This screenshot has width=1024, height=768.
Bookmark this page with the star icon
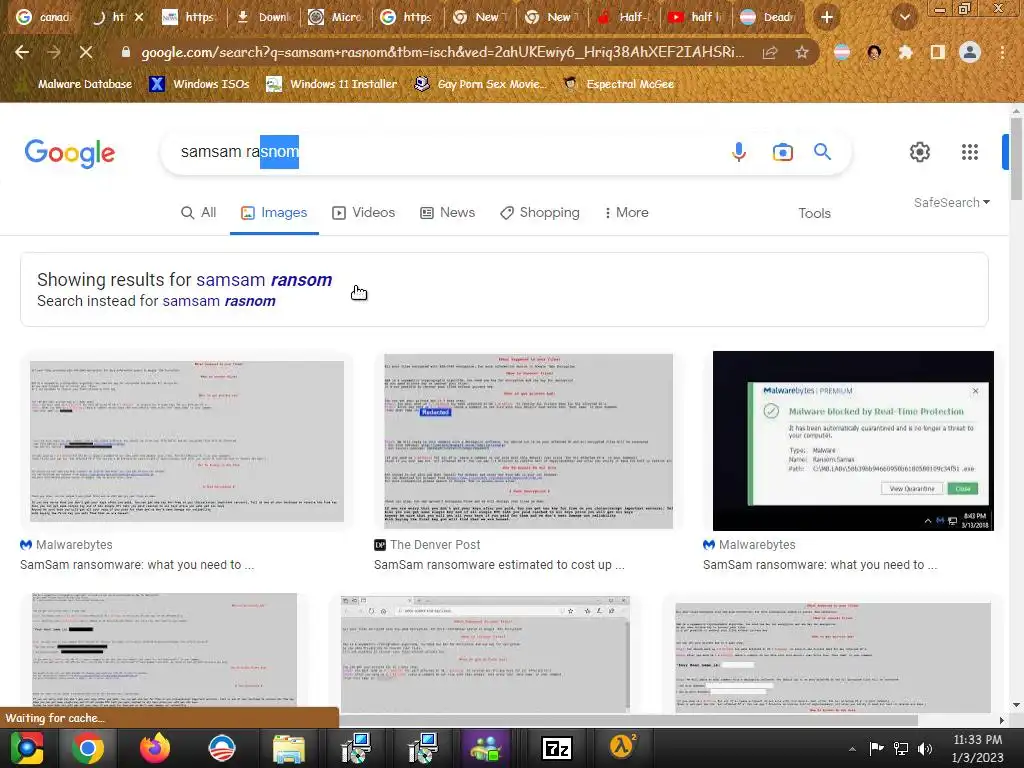[802, 52]
